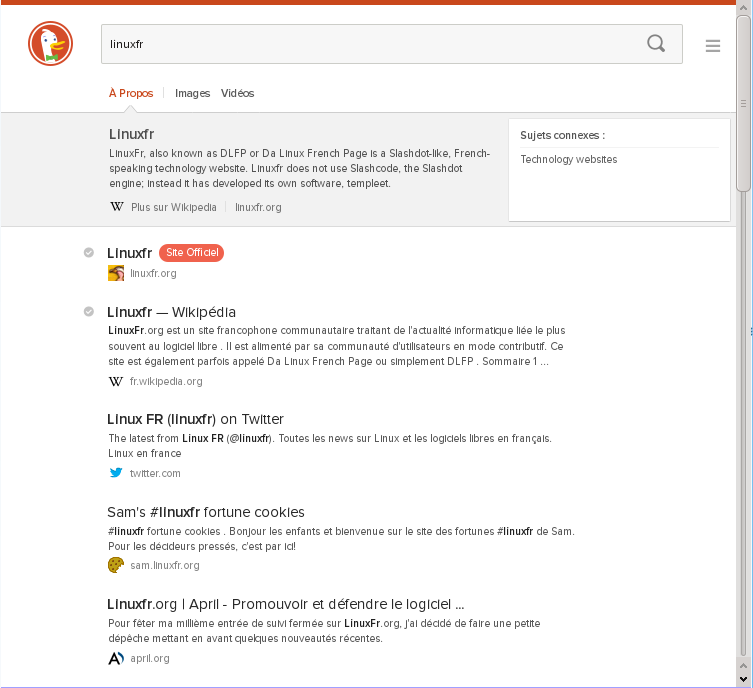This screenshot has width=753, height=688.
Task: Open the Technology websites related topic
Action: point(568,159)
